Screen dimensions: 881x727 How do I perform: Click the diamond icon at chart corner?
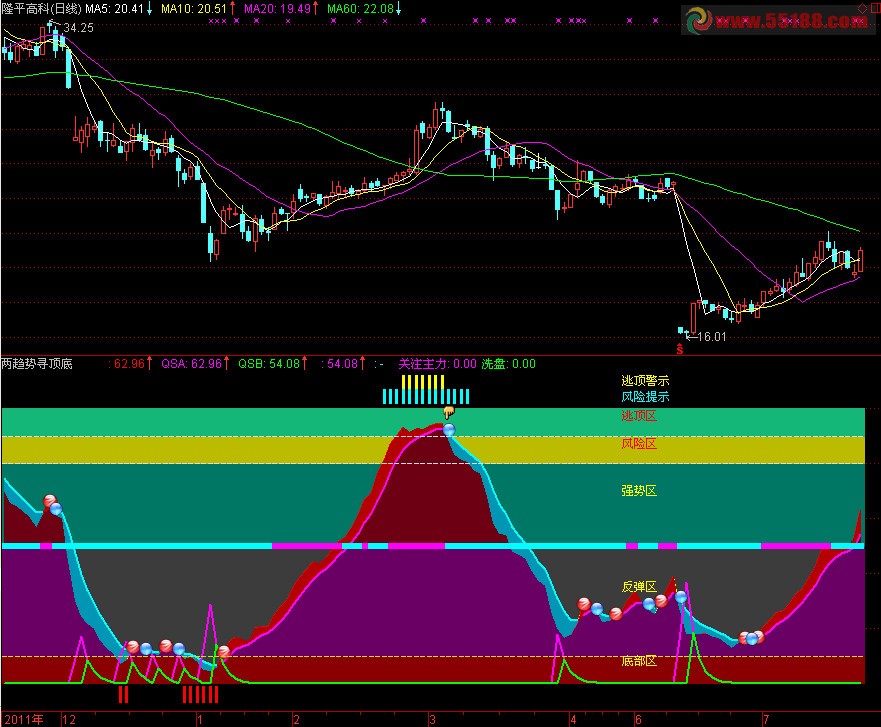click(x=862, y=8)
